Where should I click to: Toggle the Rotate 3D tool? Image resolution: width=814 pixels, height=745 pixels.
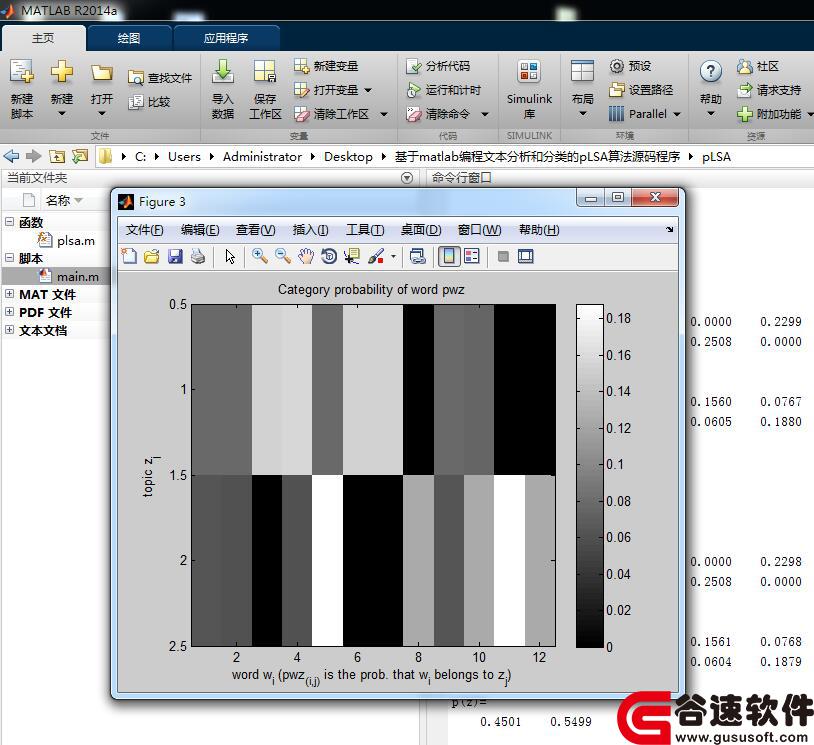(x=329, y=256)
